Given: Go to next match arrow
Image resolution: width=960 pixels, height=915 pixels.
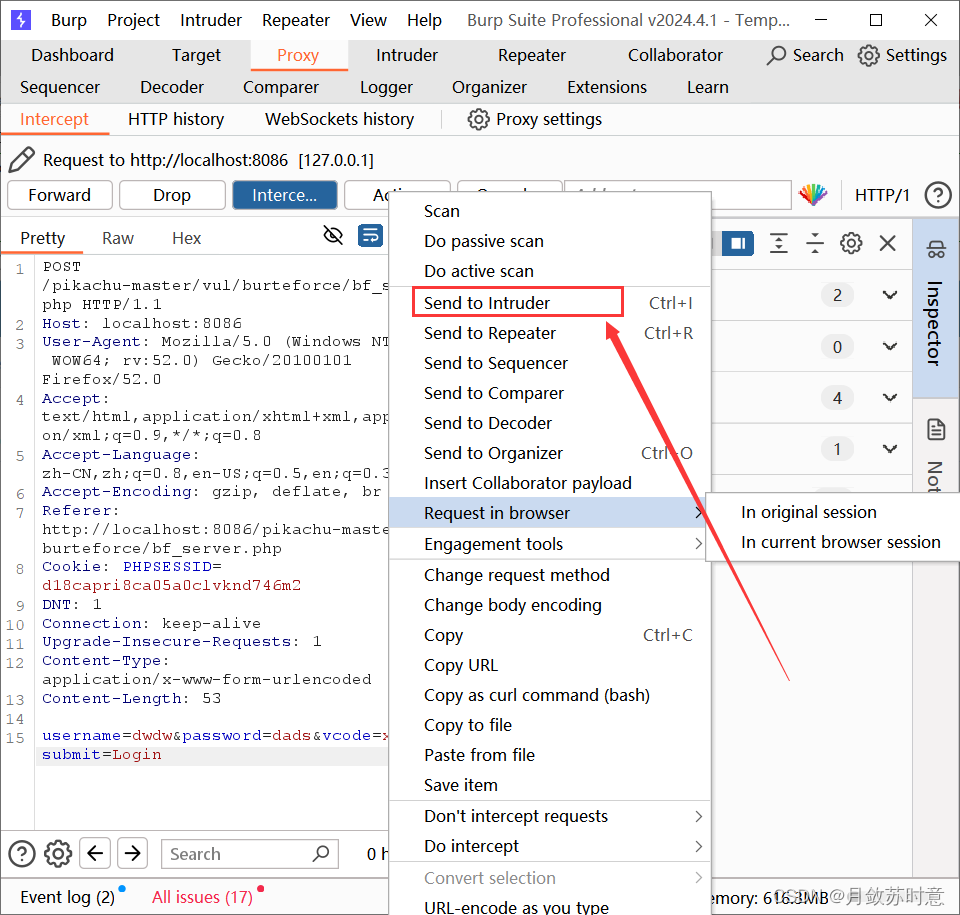Looking at the screenshot, I should [132, 853].
